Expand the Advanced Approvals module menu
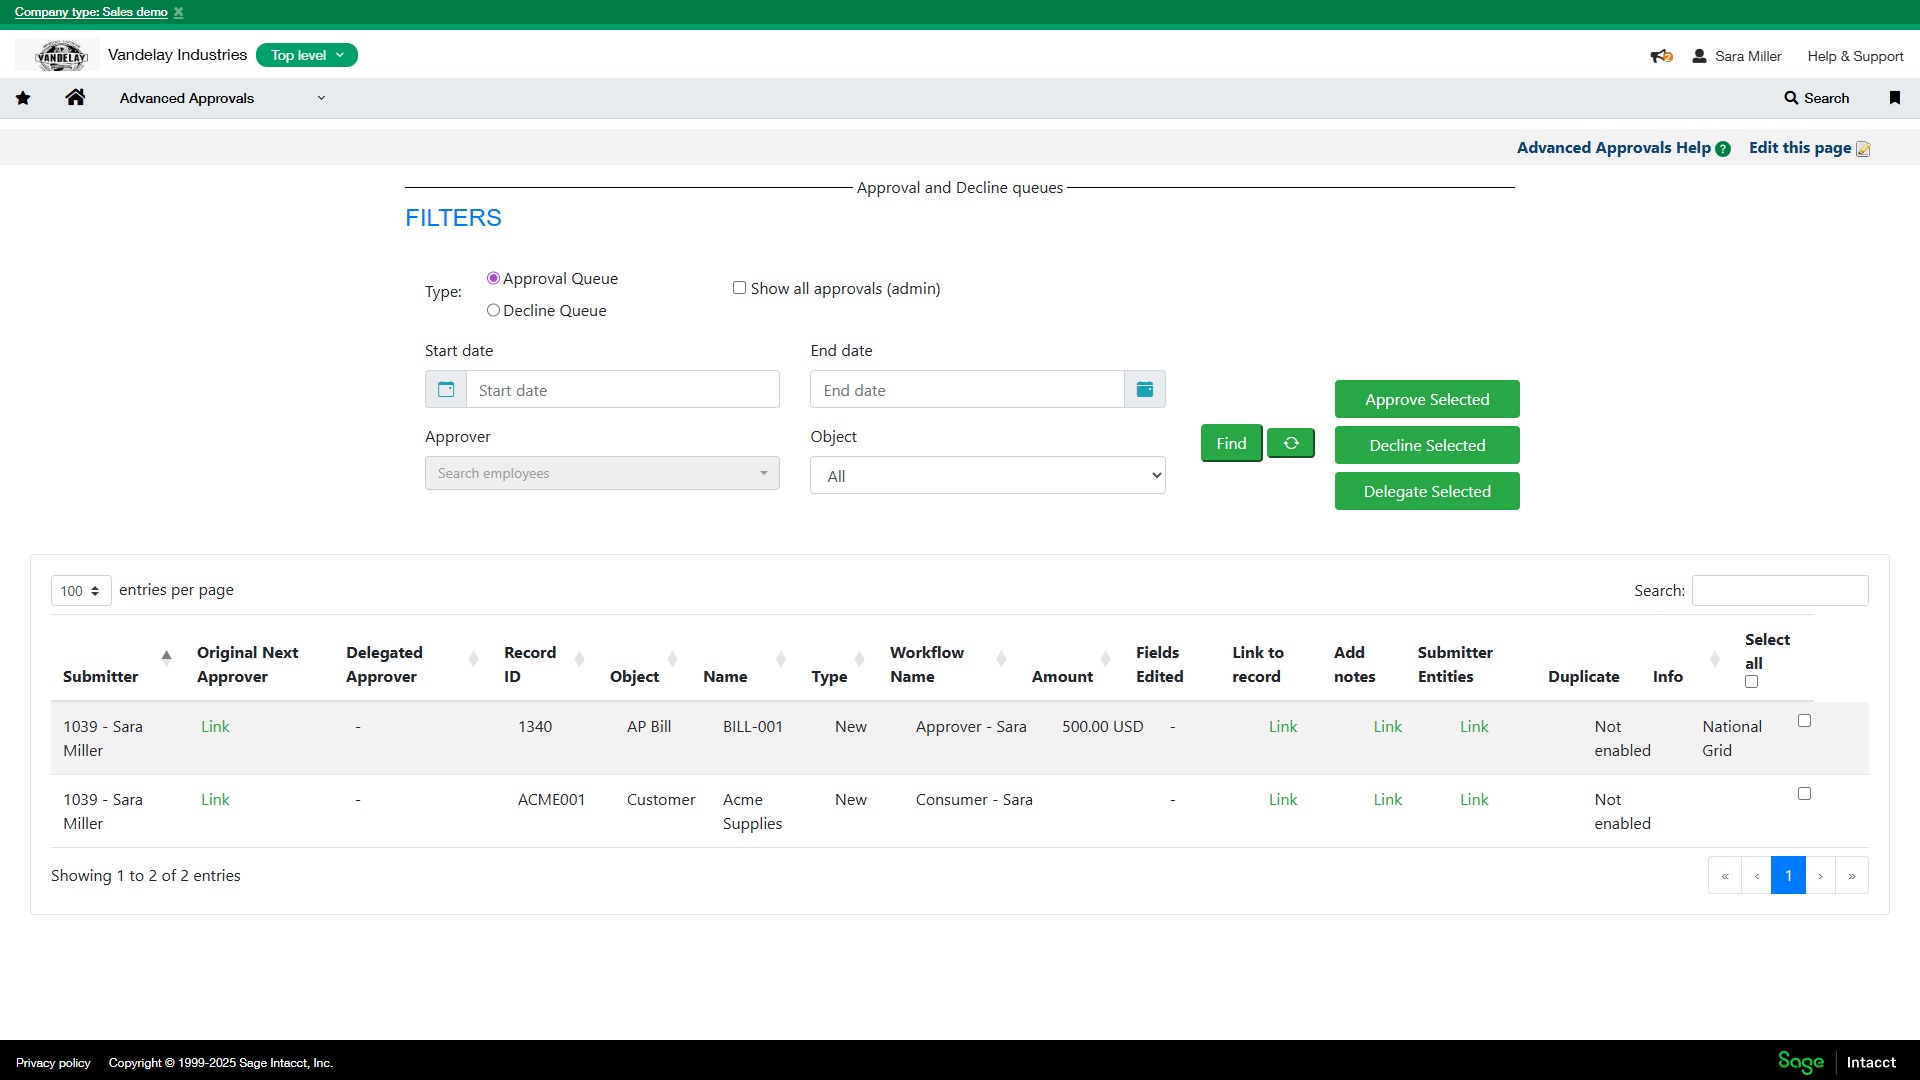Screen dimensions: 1920x1080 pos(222,98)
